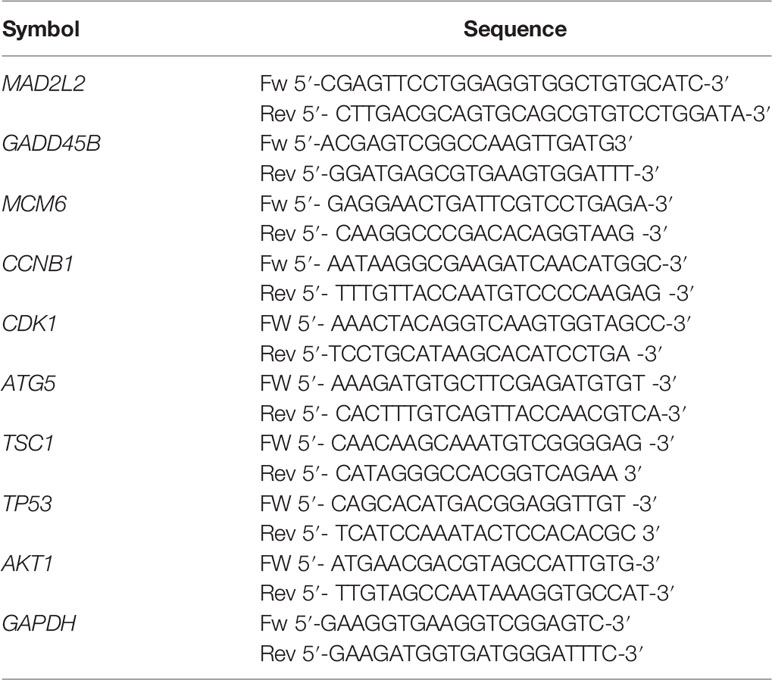The height and width of the screenshot is (680, 772).
Task: Select the MAD2L2 gene symbol
Action: [44, 84]
